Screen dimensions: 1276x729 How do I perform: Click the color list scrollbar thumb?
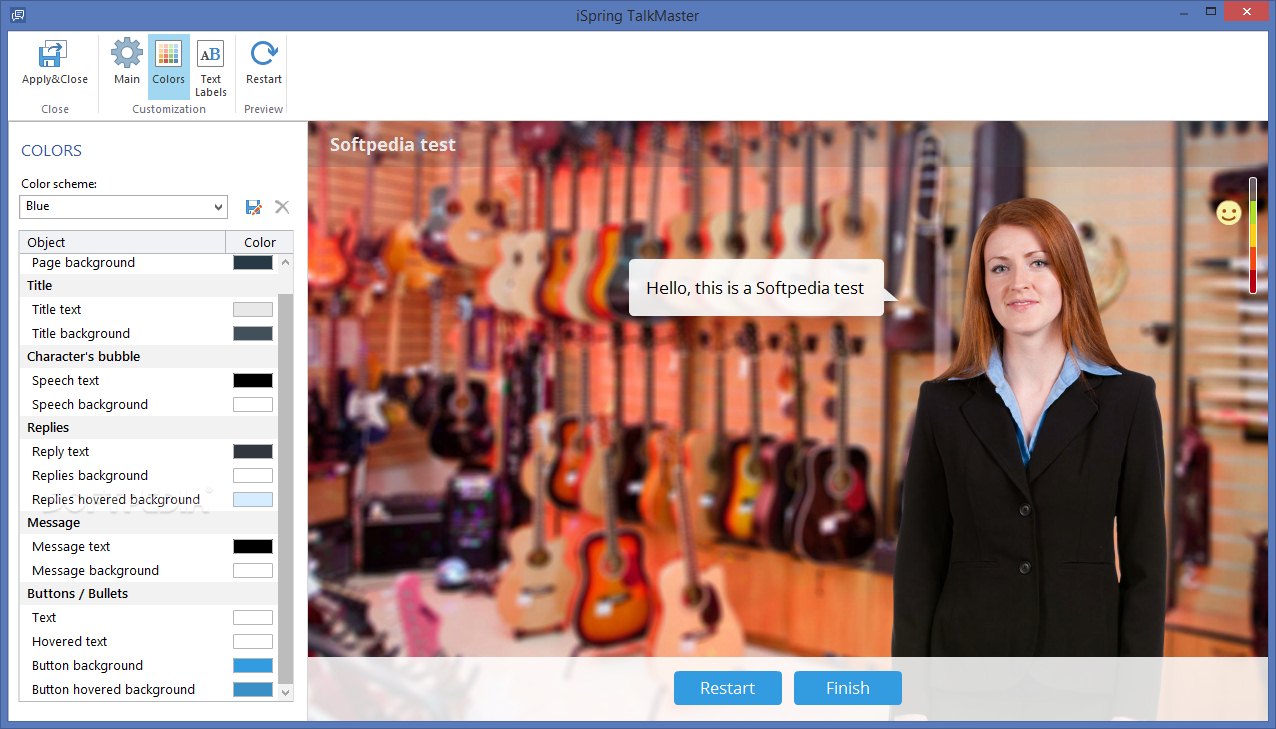[x=286, y=488]
